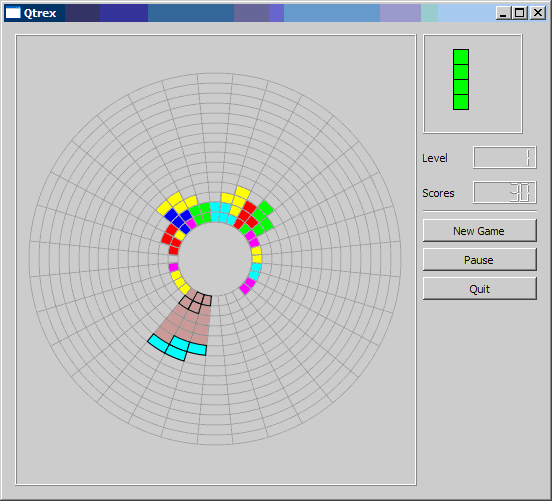Click the Qtrex window title icon
Image resolution: width=552 pixels, height=501 pixels.
click(x=13, y=13)
